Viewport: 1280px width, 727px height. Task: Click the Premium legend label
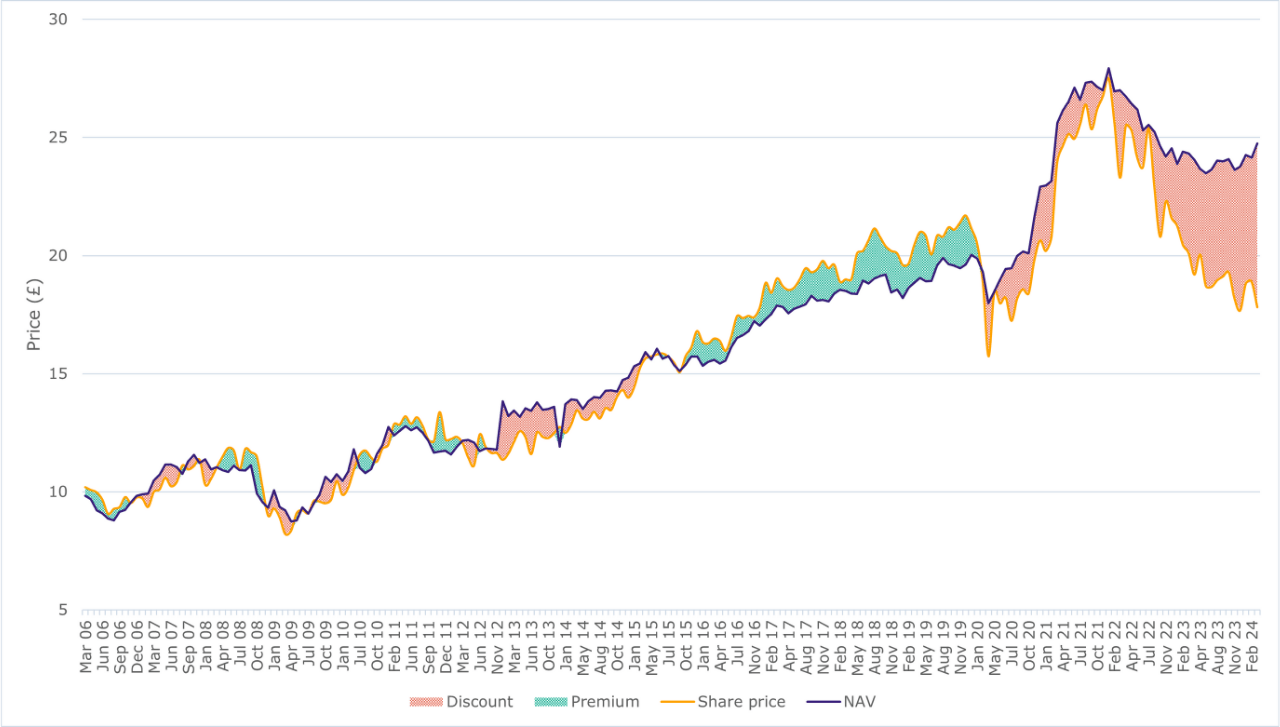(x=605, y=702)
